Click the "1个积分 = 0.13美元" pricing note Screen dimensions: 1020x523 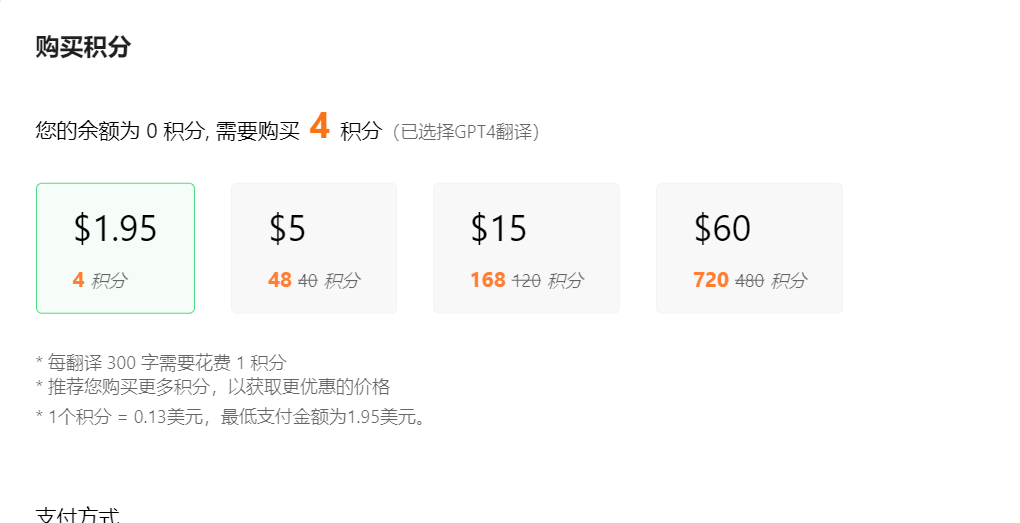pyautogui.click(x=126, y=416)
